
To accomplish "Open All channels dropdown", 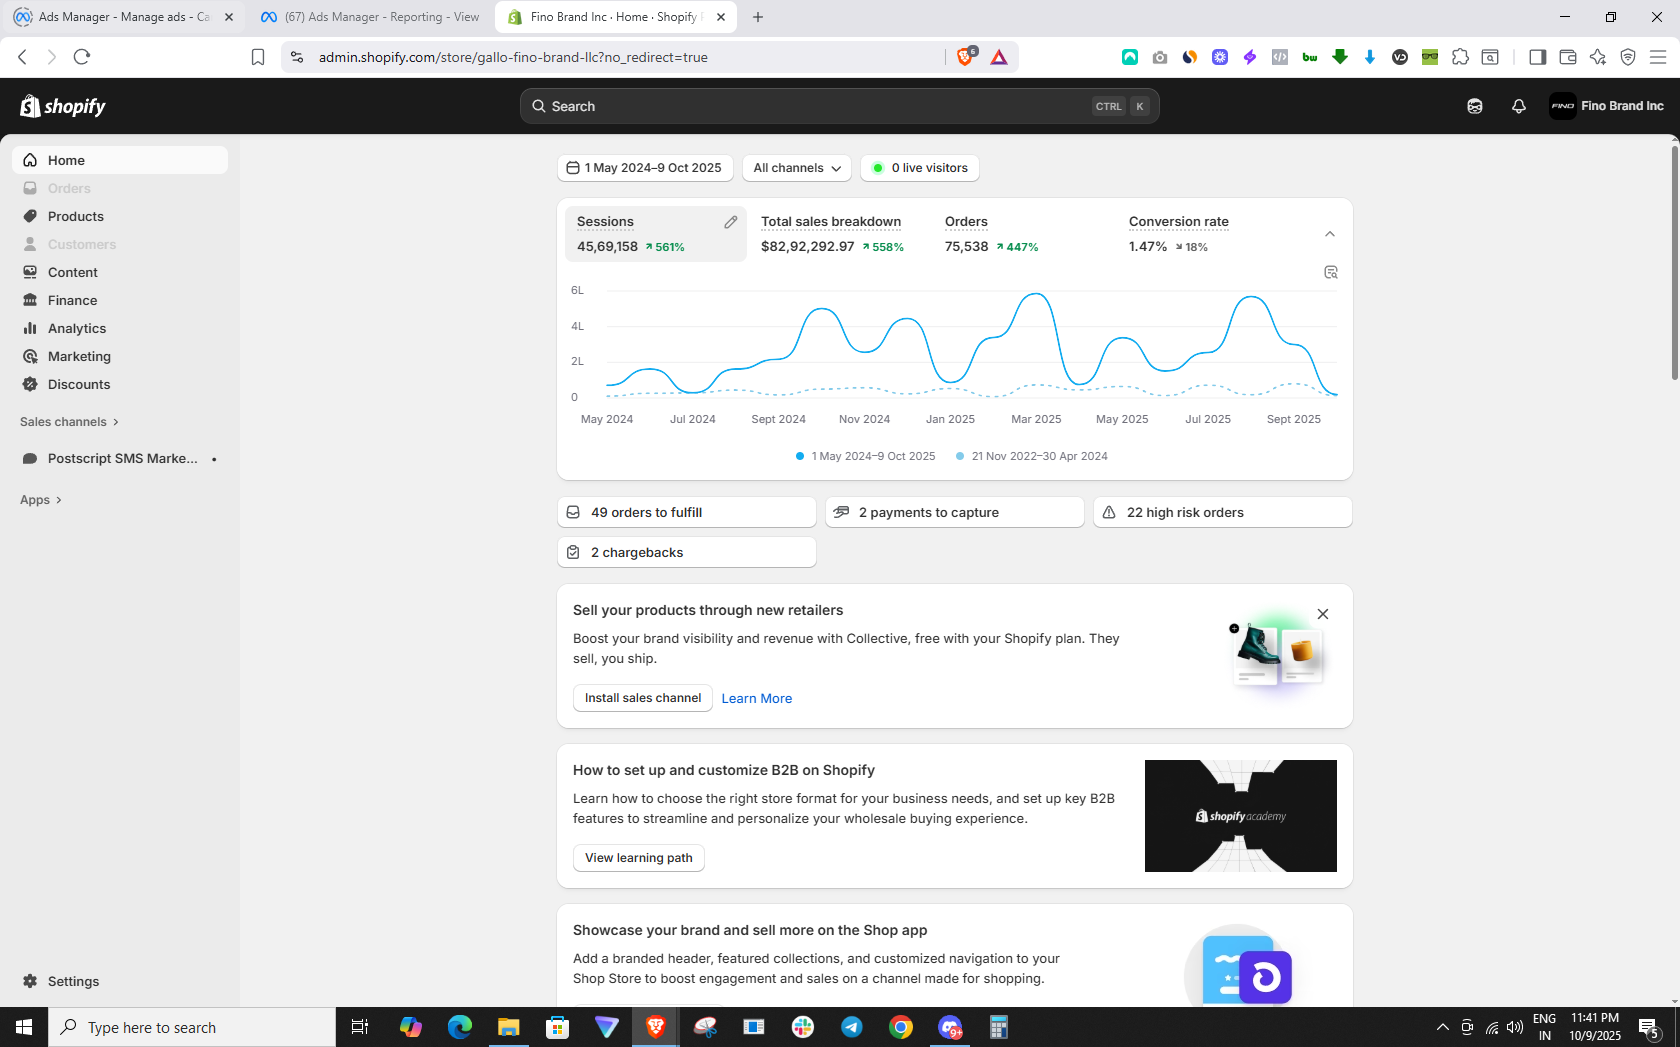I will click(x=797, y=168).
